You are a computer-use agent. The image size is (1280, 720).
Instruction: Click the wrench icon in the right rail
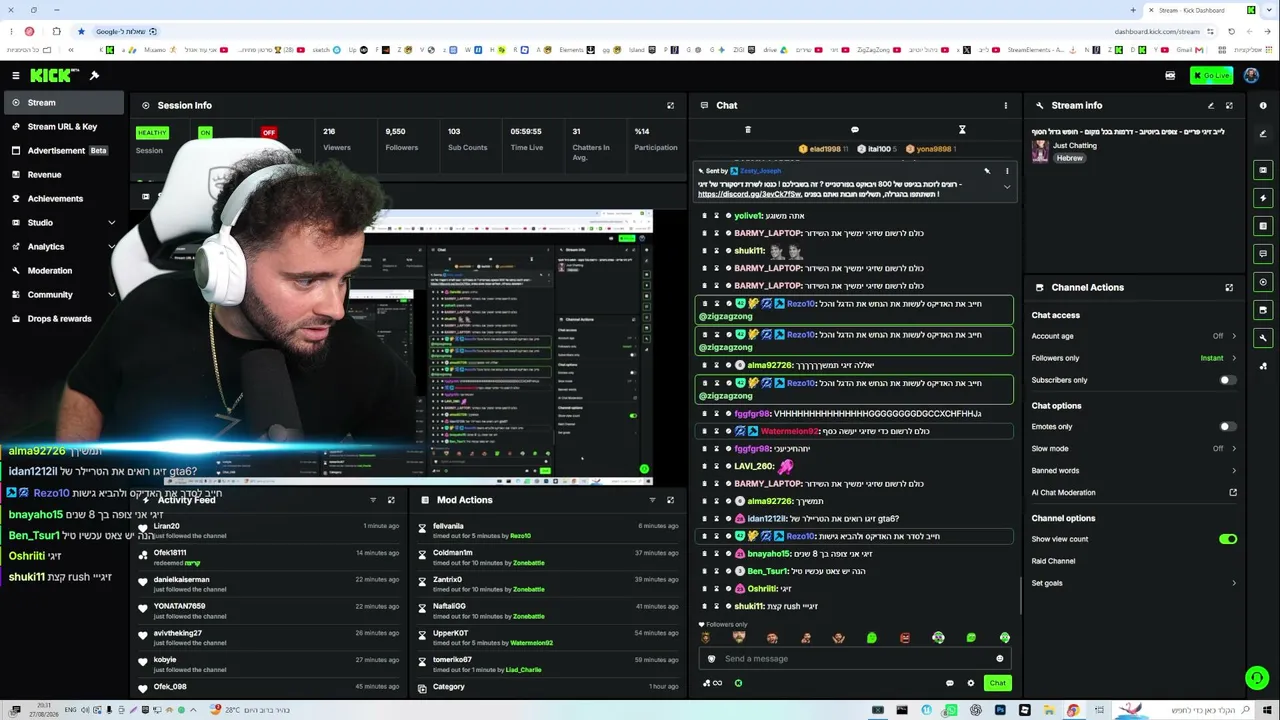click(1263, 338)
